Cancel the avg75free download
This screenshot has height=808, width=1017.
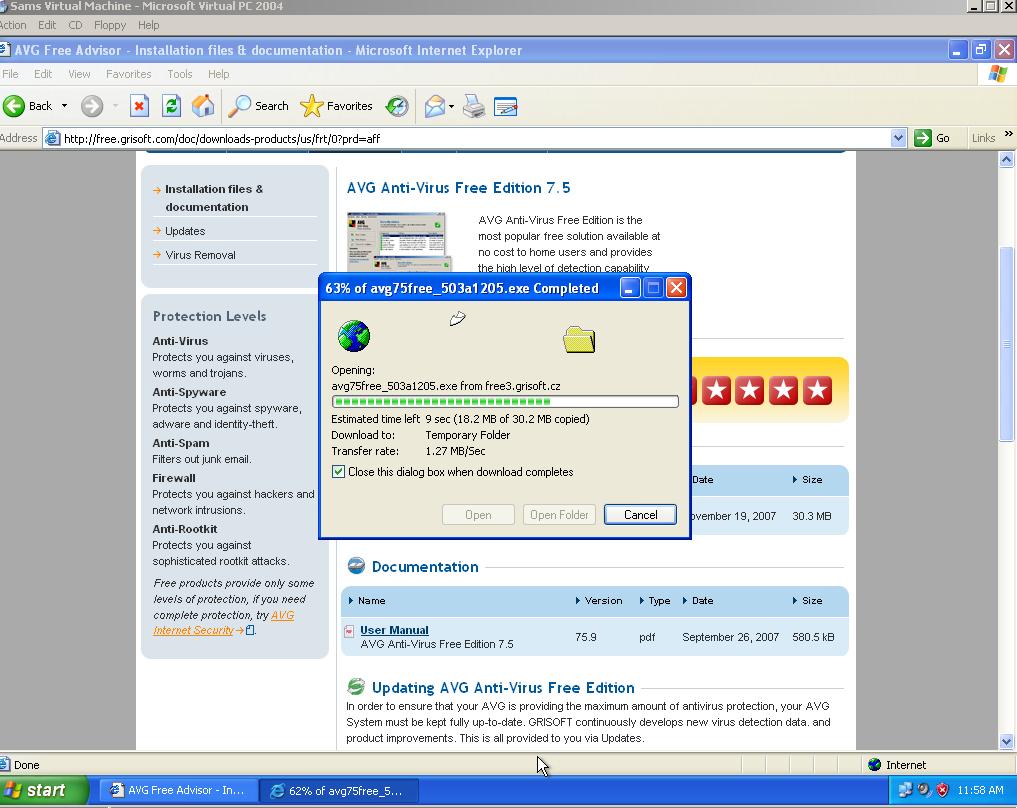[x=640, y=515]
